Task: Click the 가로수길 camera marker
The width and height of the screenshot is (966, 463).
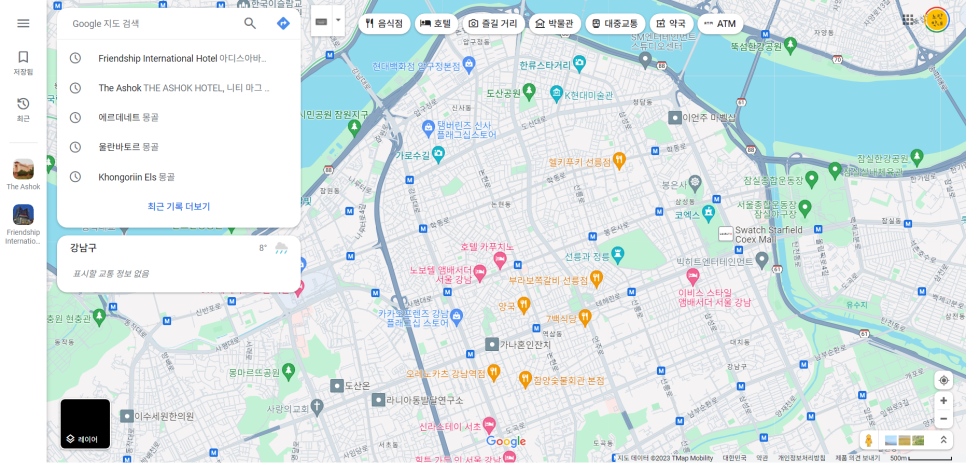Action: point(438,153)
